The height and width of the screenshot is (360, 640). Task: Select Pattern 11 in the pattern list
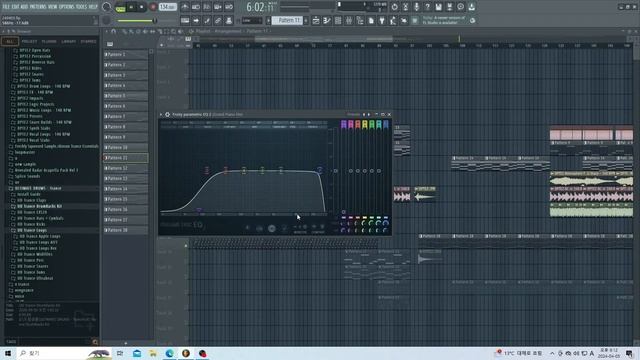(126, 158)
